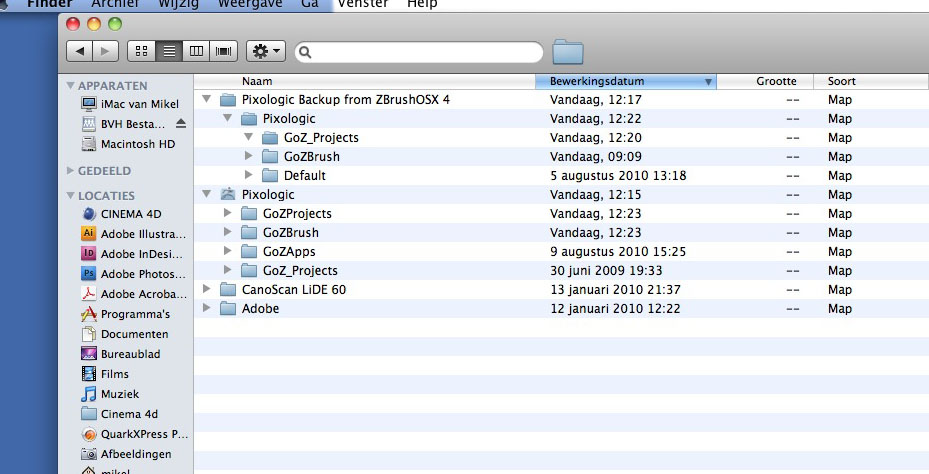This screenshot has height=474, width=929.
Task: Open Adobe Acroba... in sidebar
Action: click(x=134, y=294)
